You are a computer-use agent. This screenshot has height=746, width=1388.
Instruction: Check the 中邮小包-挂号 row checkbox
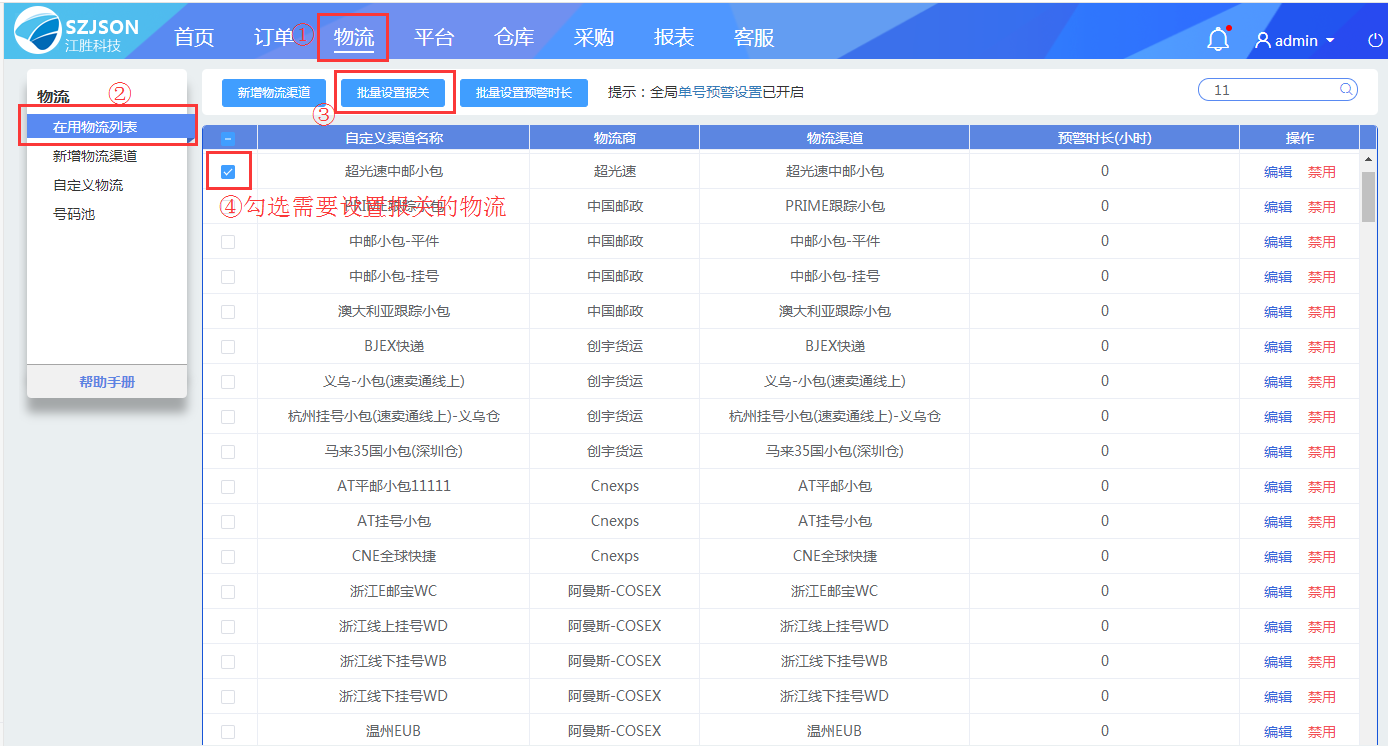[228, 277]
